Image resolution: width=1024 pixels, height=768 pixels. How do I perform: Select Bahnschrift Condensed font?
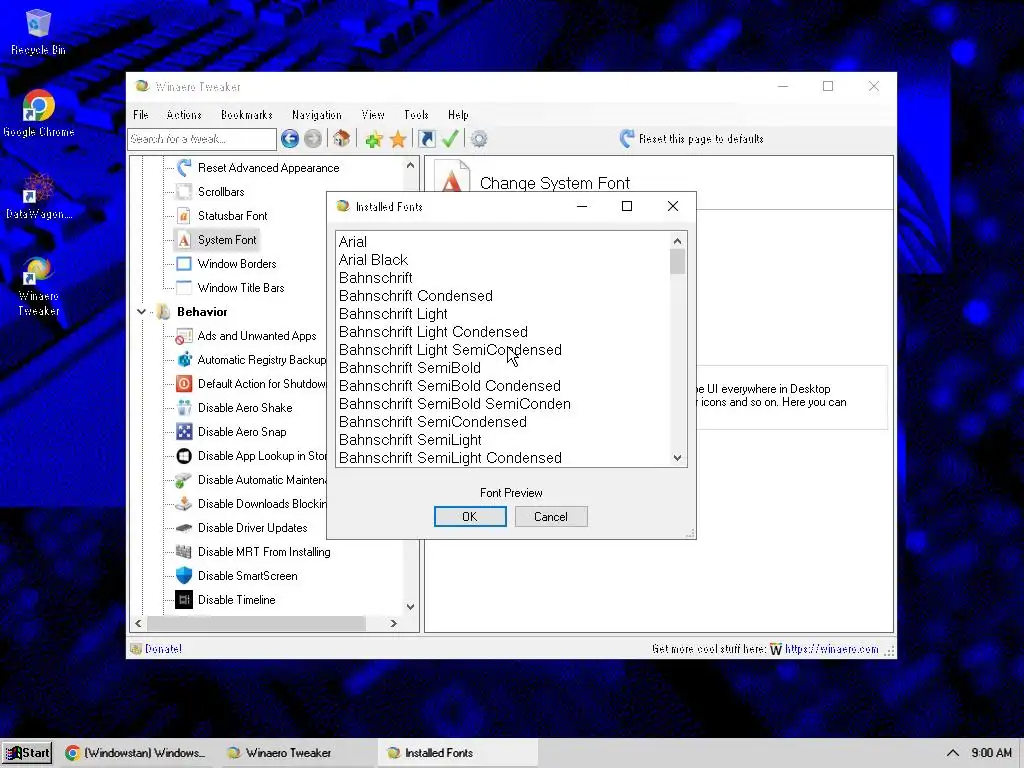coord(415,296)
